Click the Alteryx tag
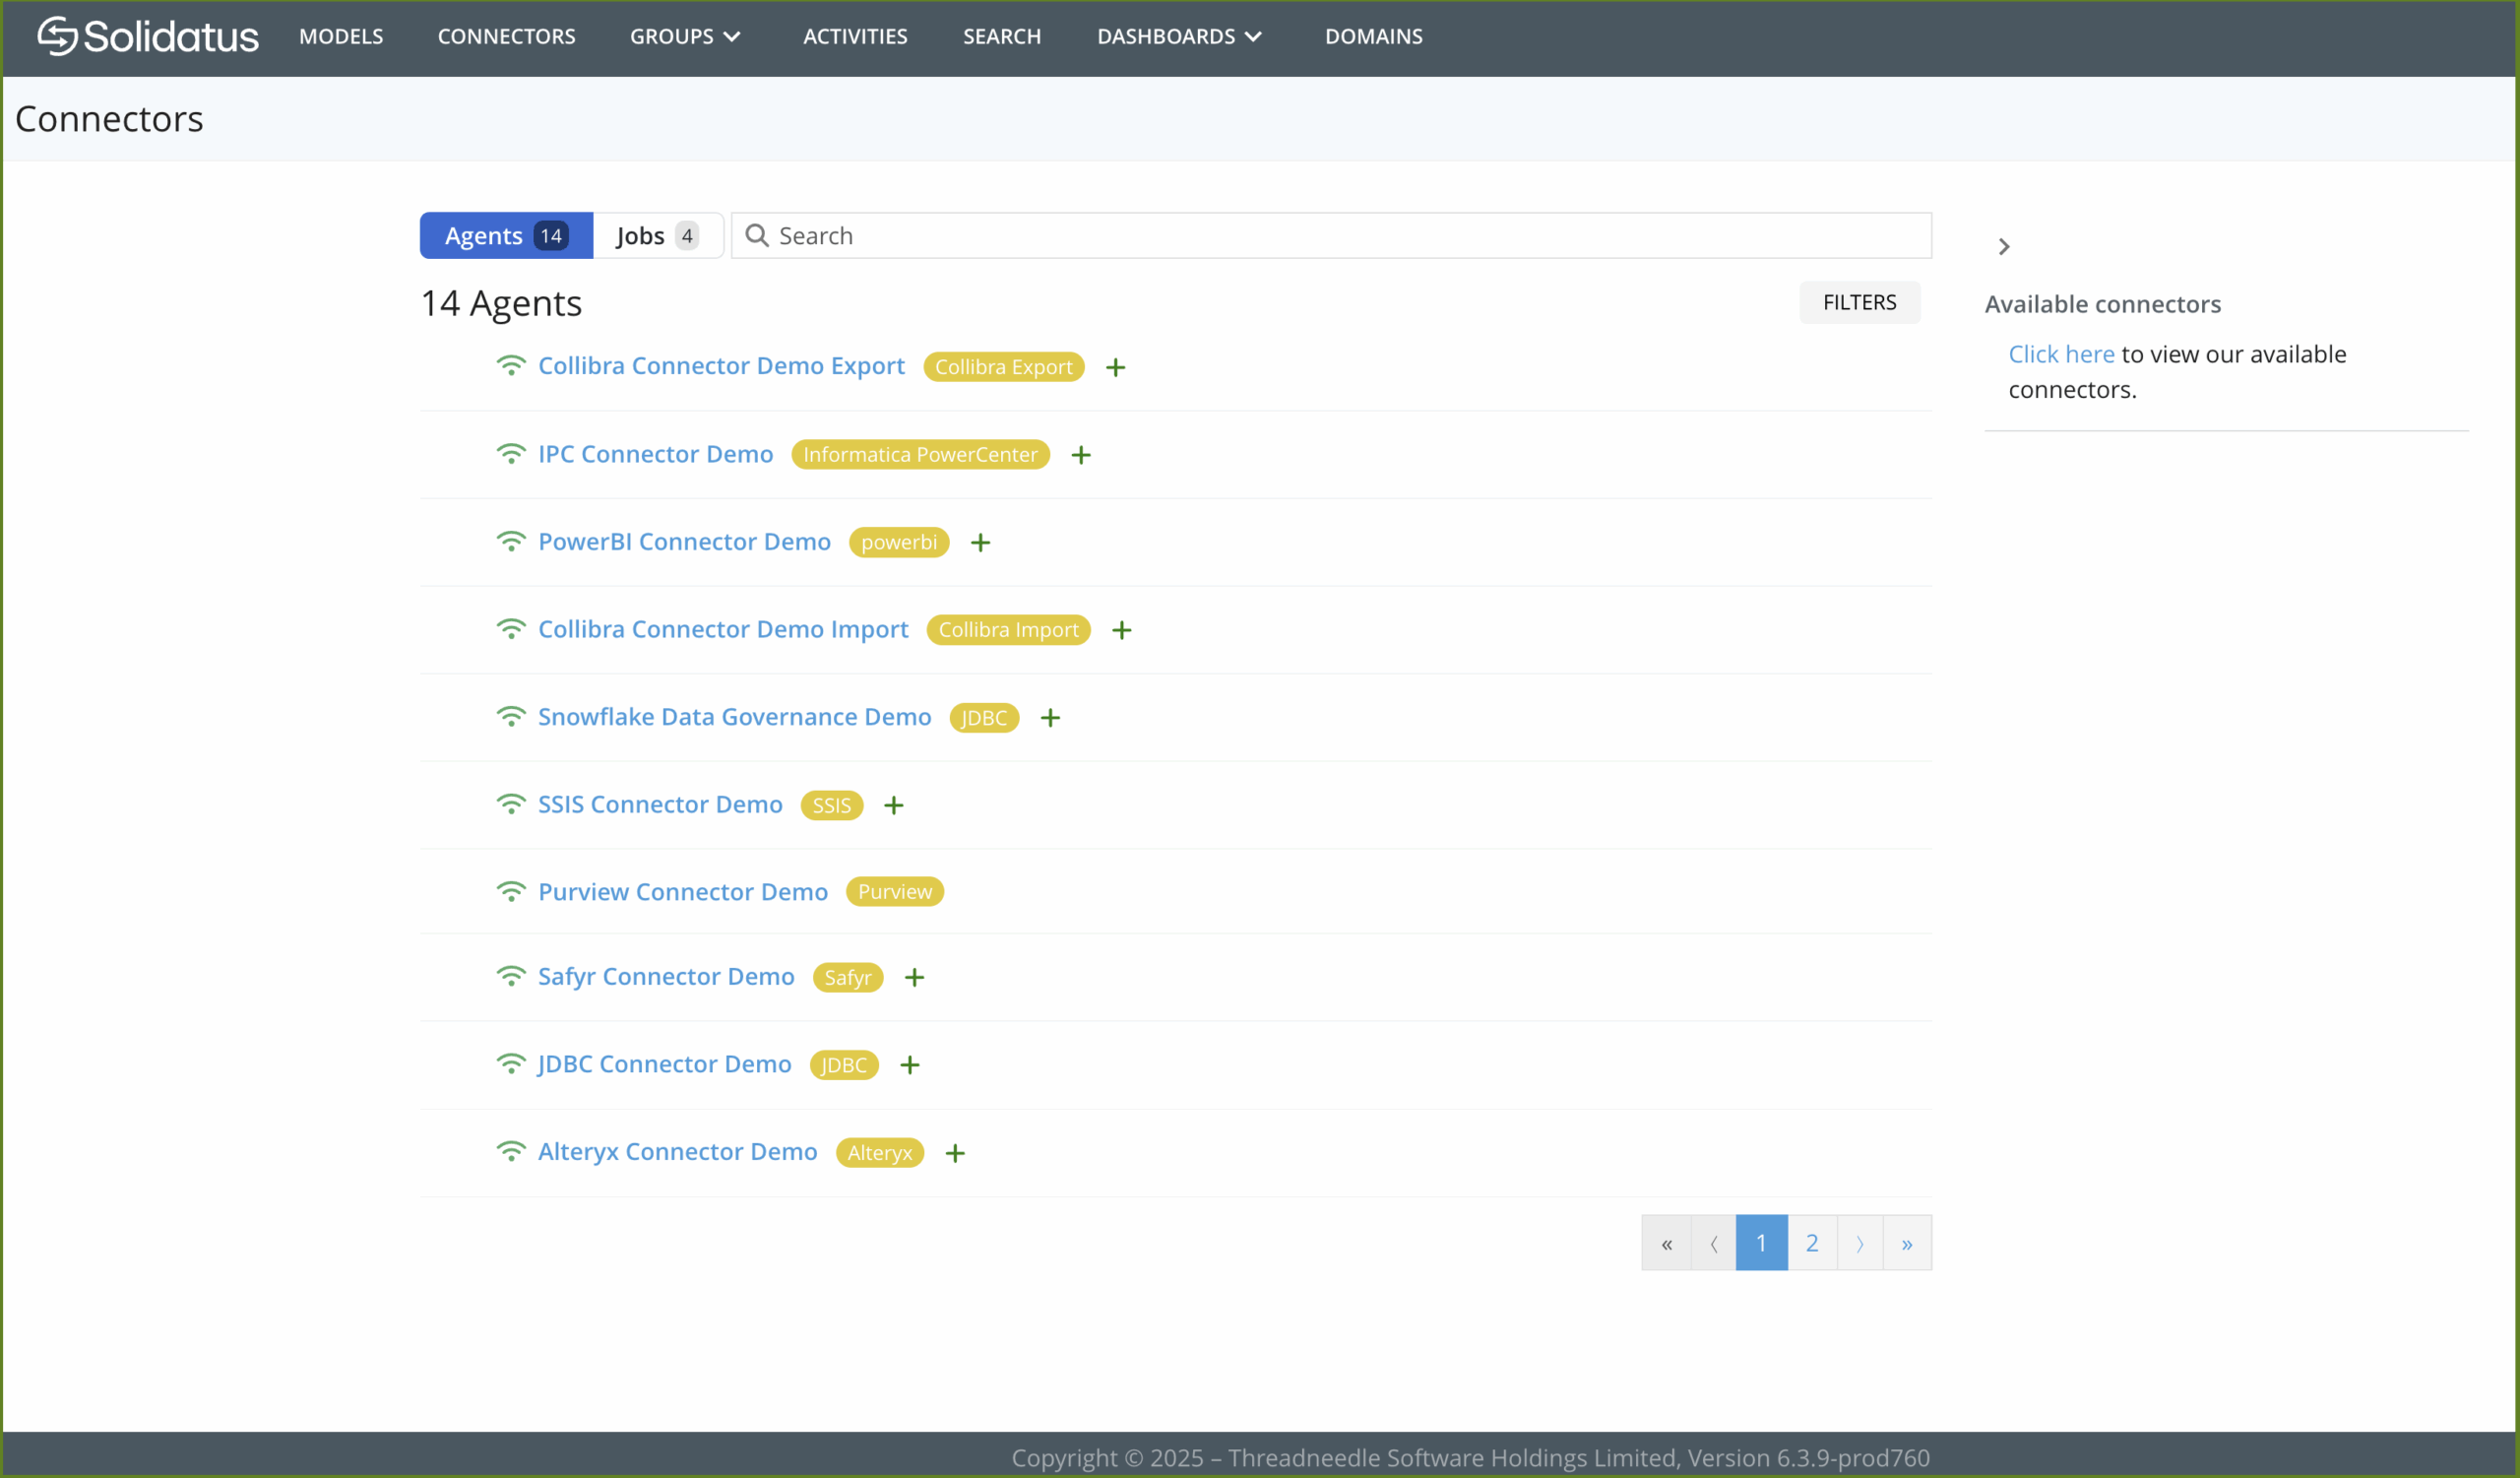Image resolution: width=2520 pixels, height=1478 pixels. point(880,1153)
